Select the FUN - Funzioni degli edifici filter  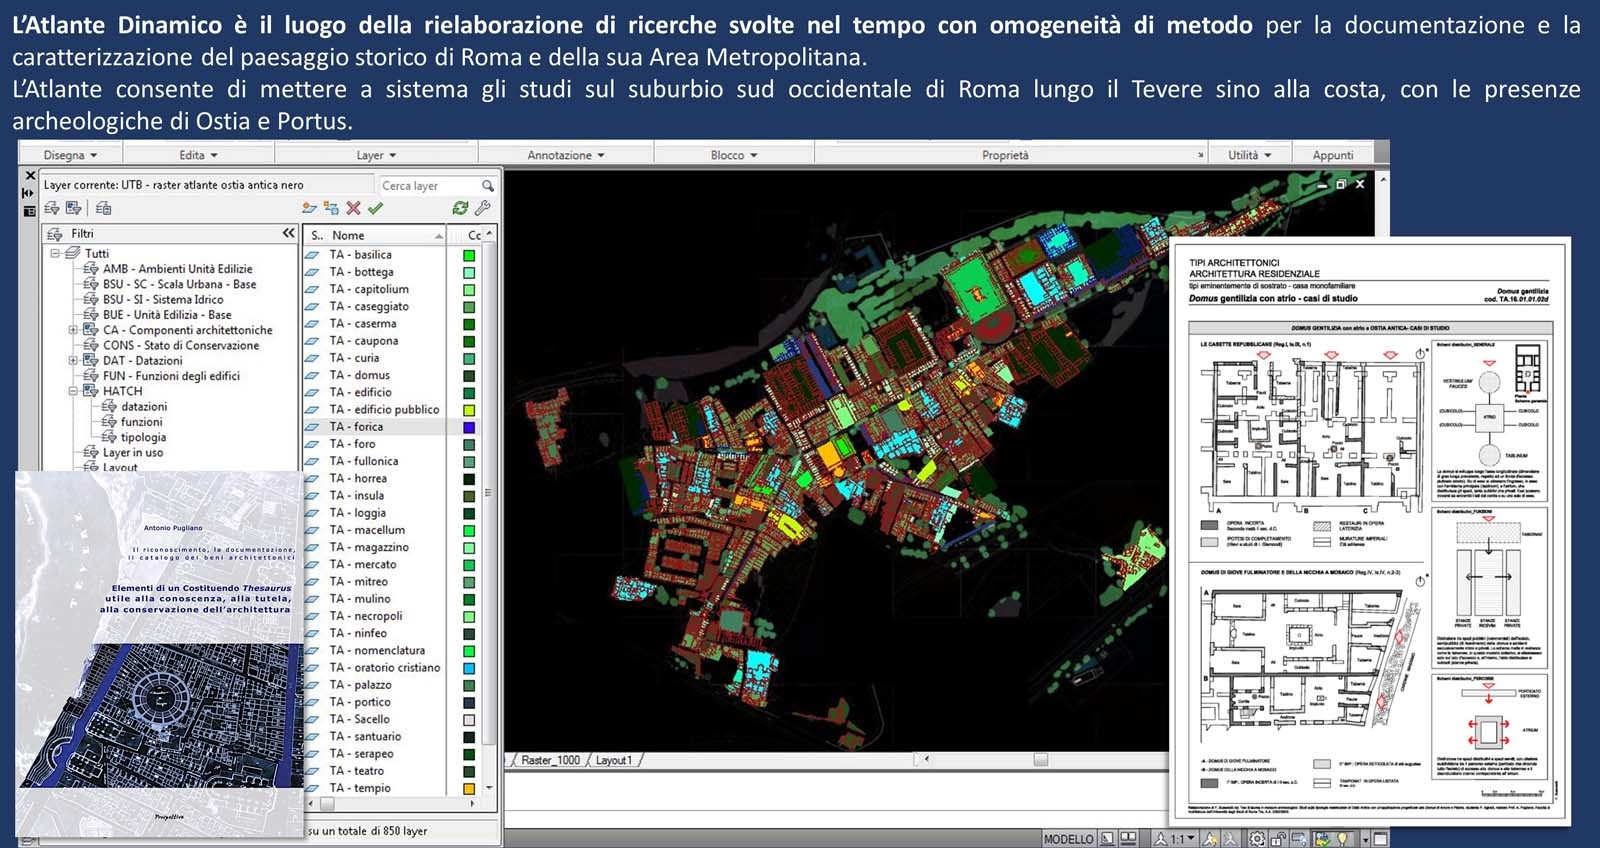point(170,376)
